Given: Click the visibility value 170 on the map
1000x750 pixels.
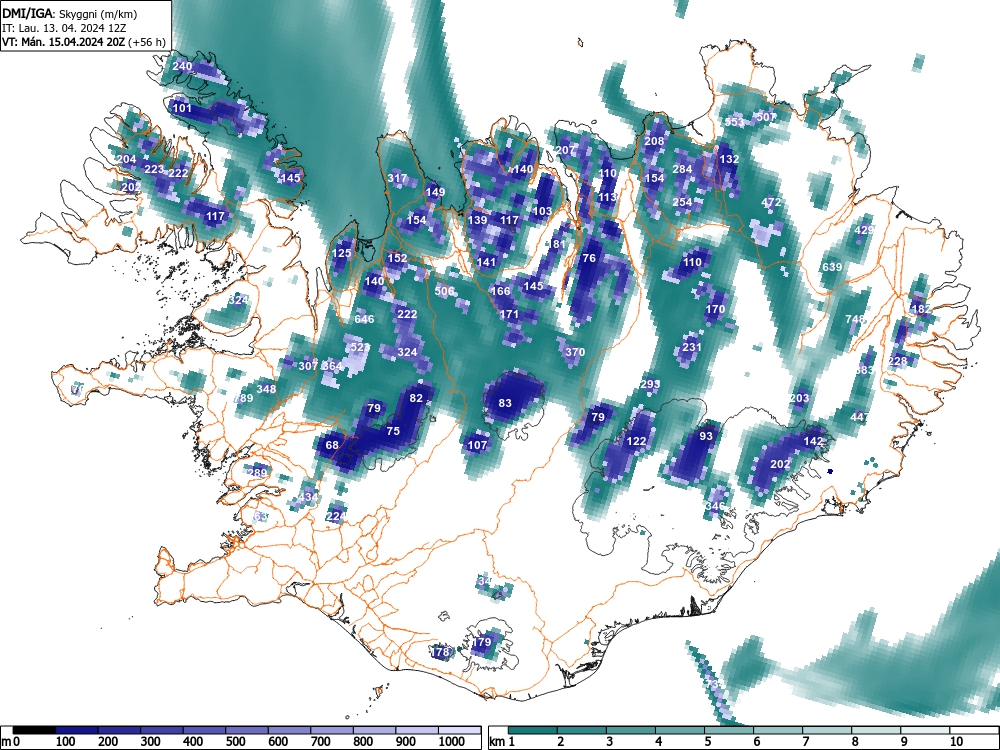Looking at the screenshot, I should click(x=716, y=309).
